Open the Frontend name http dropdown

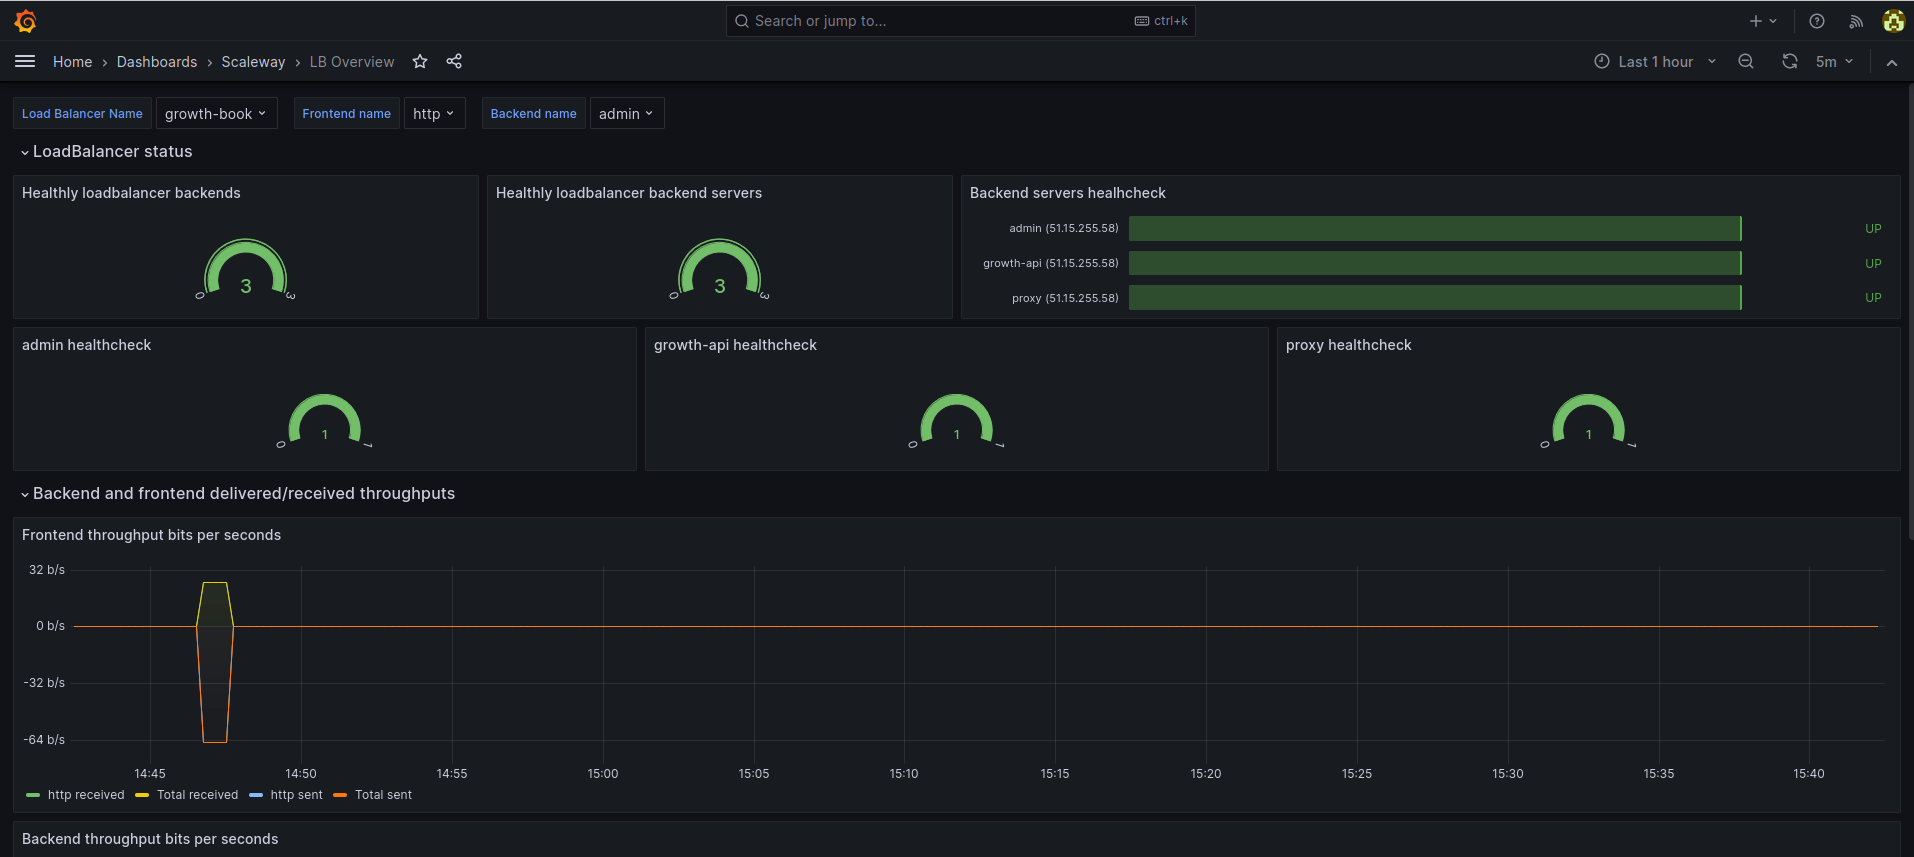(x=434, y=114)
